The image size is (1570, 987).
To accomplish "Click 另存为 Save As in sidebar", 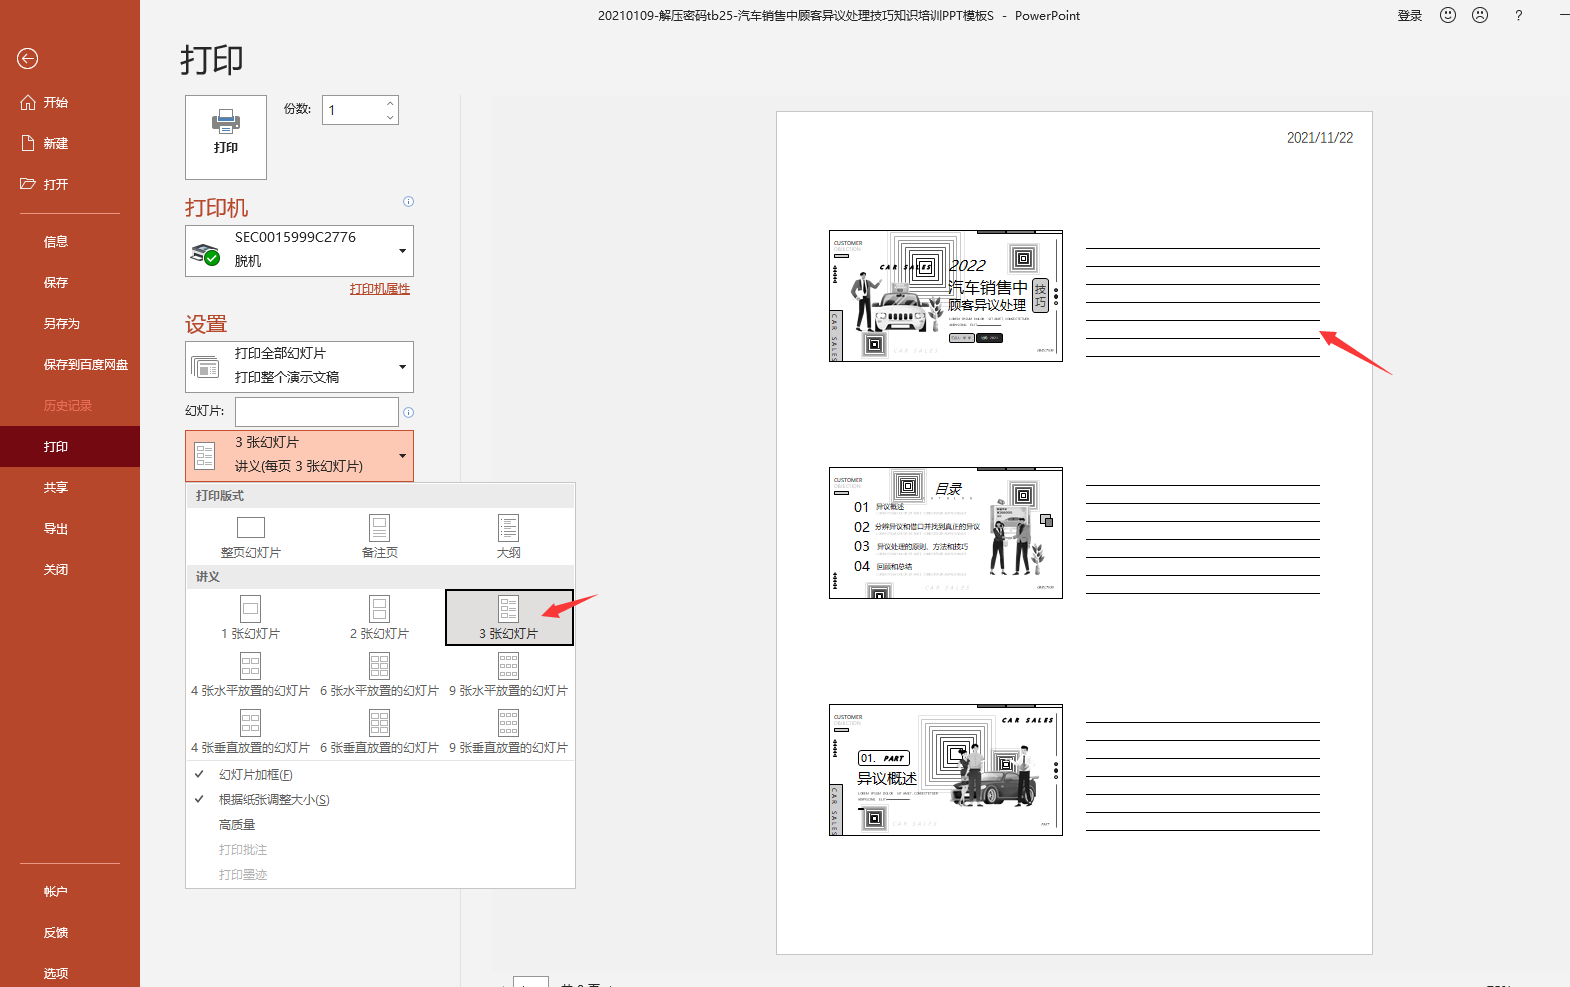I will (70, 323).
